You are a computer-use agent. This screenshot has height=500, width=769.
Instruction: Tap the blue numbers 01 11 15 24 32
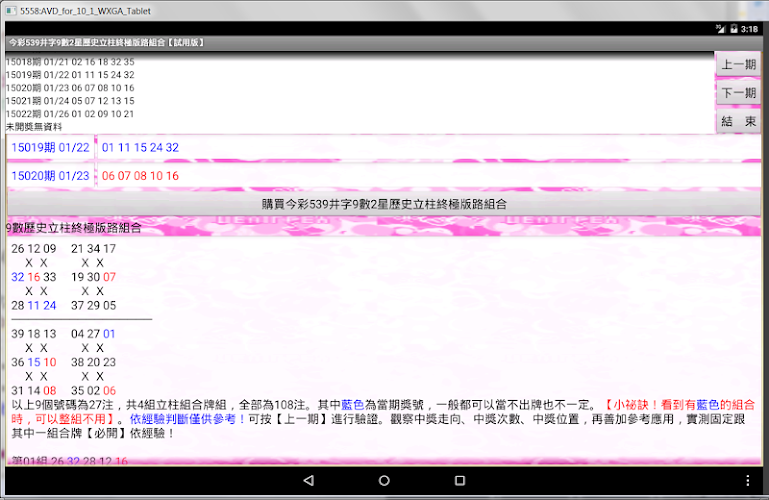140,148
